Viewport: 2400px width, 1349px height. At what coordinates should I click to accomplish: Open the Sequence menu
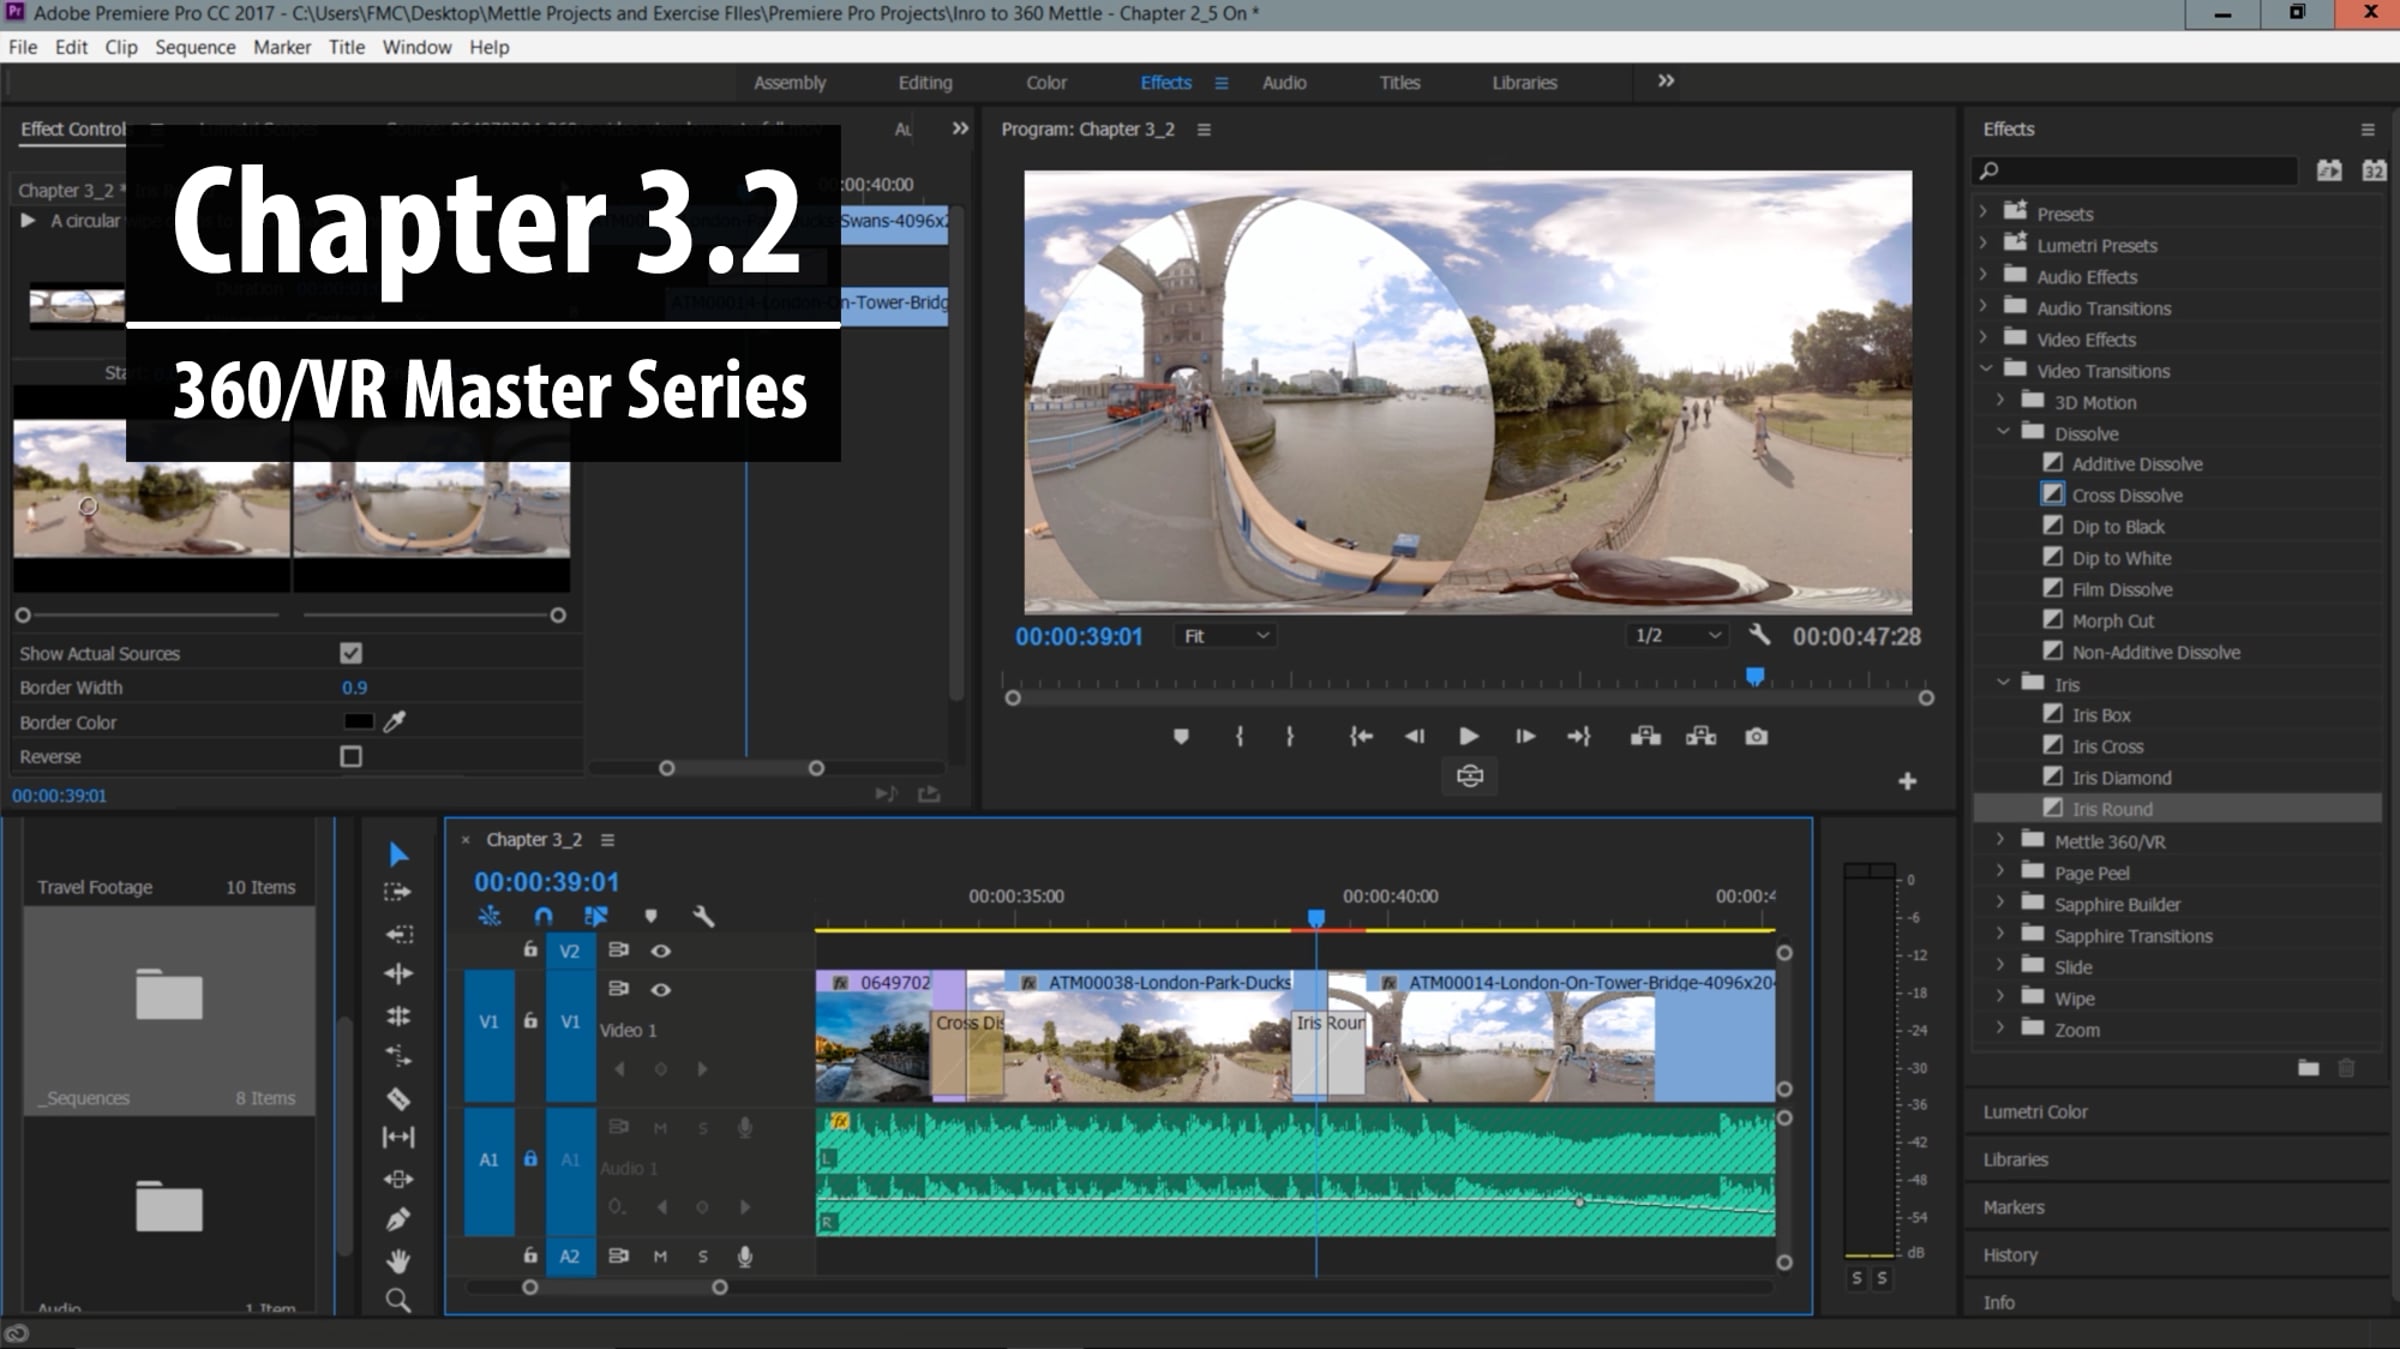[x=195, y=47]
